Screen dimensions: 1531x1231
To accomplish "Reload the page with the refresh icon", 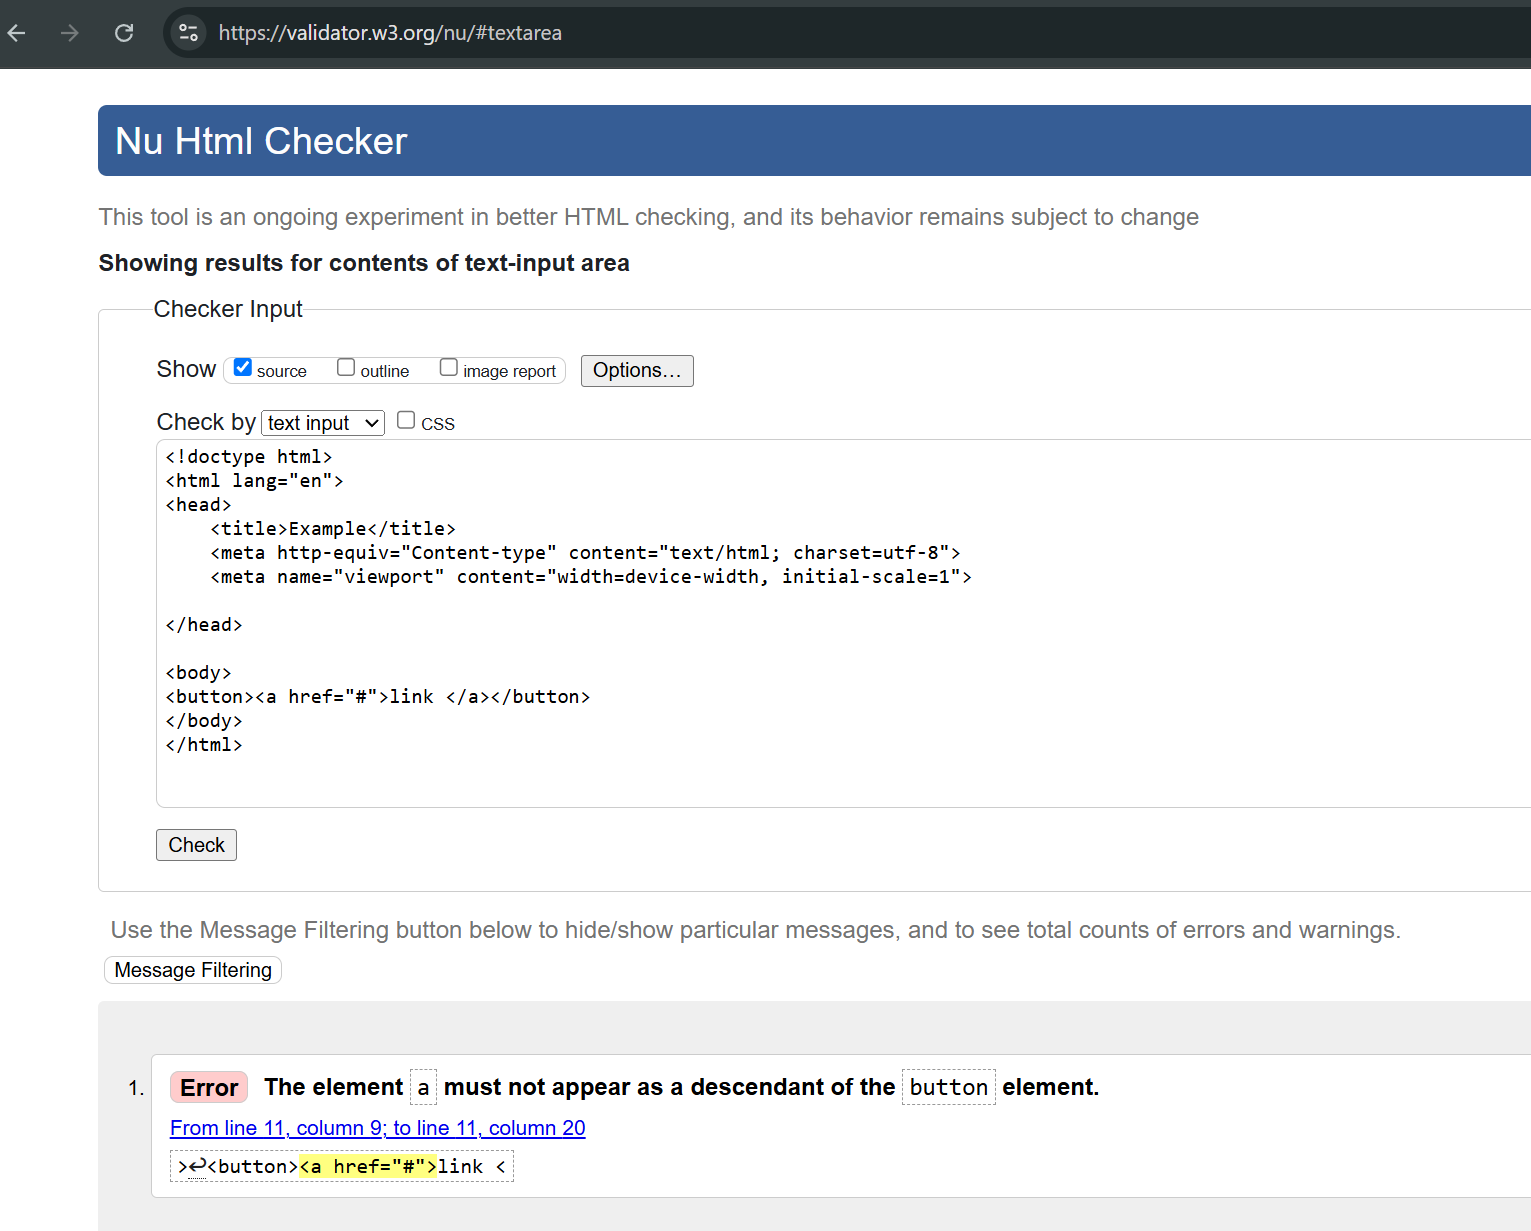I will coord(124,33).
